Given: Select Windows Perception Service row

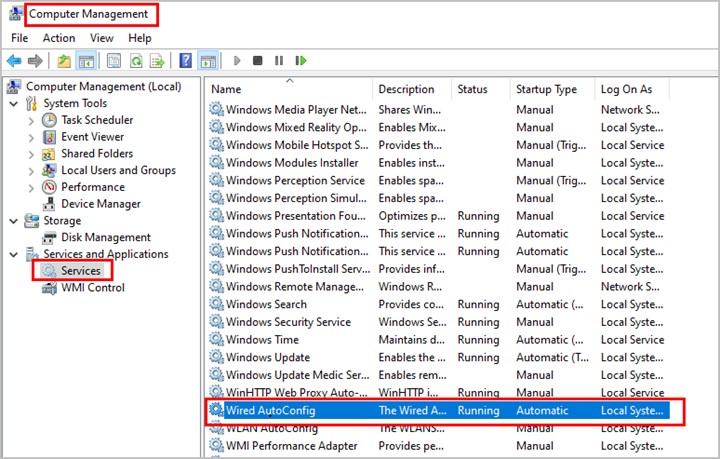Looking at the screenshot, I should tap(439, 180).
